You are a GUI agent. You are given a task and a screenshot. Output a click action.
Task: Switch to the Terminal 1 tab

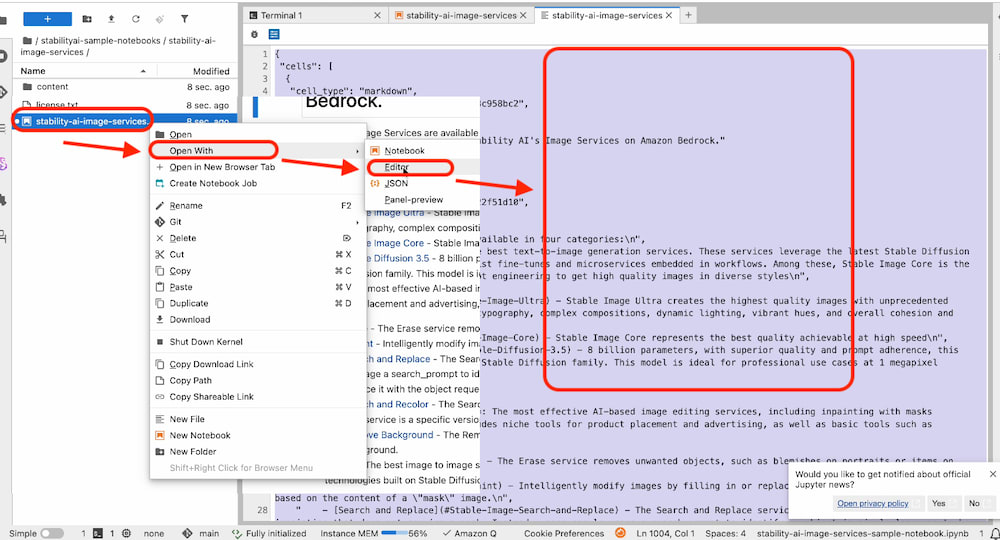coord(315,15)
